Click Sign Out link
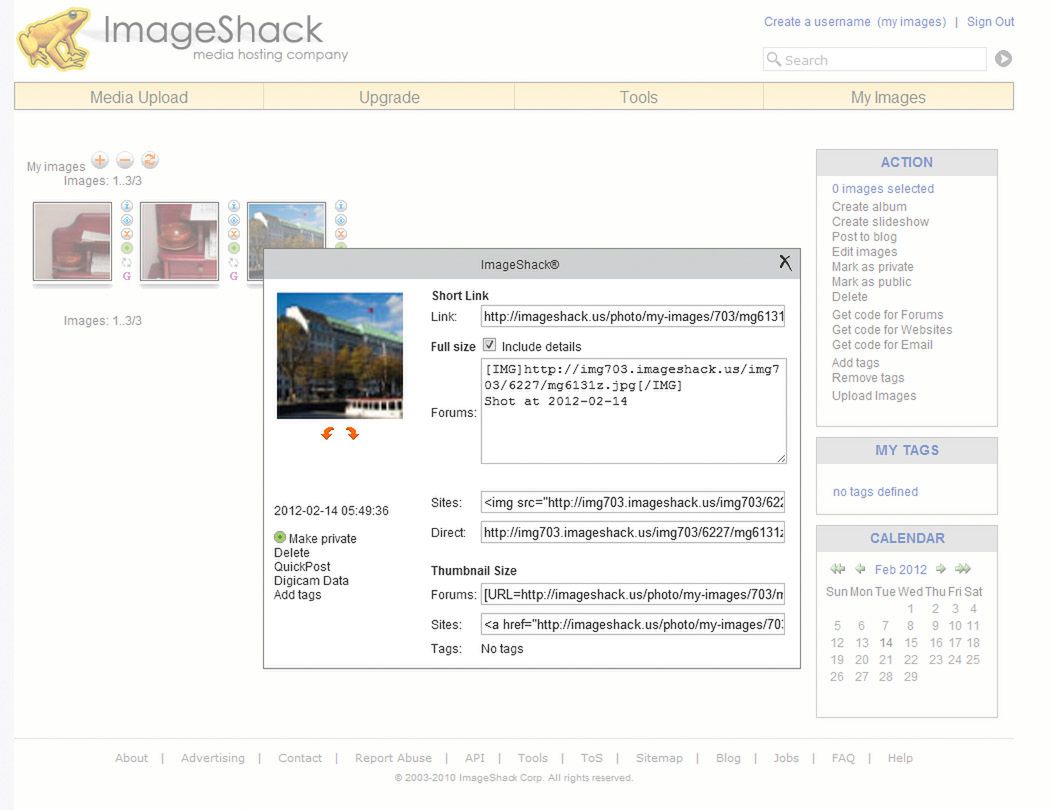The image size is (1052, 810). (x=990, y=21)
